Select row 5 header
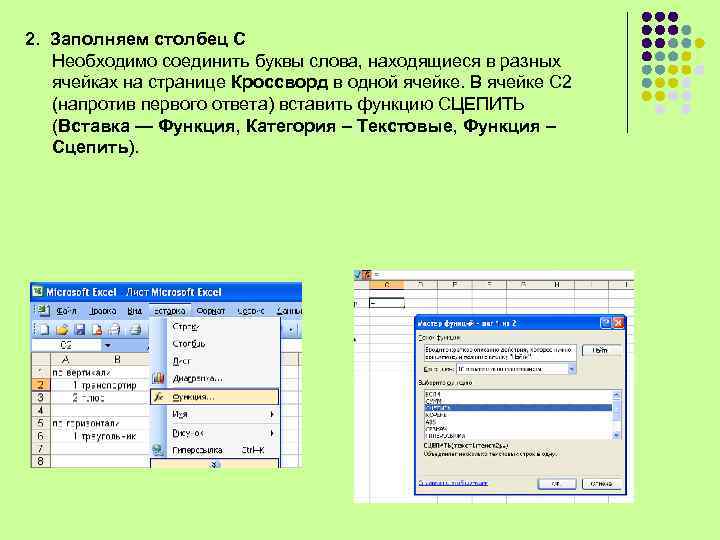 (40, 423)
